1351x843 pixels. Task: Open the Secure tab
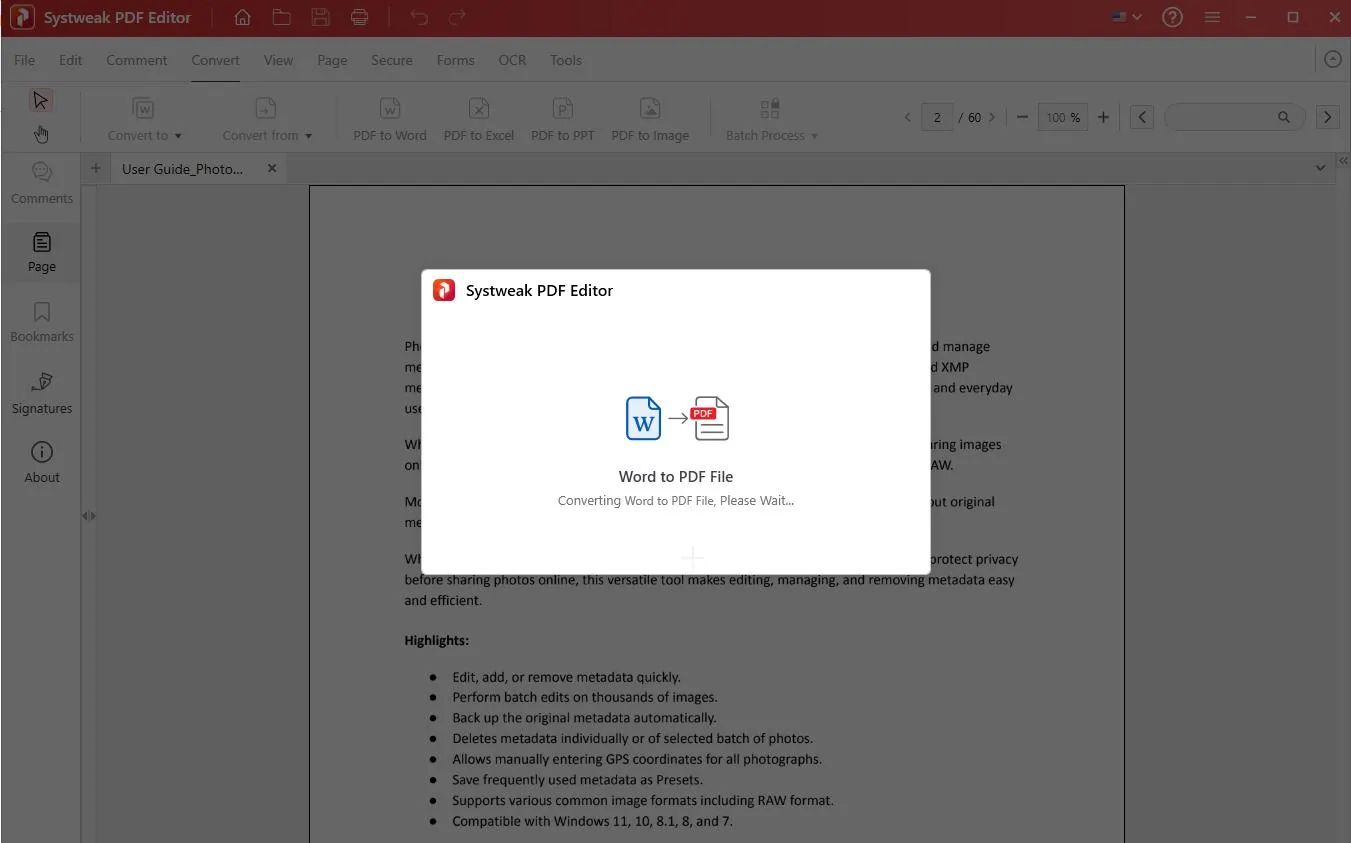tap(391, 60)
